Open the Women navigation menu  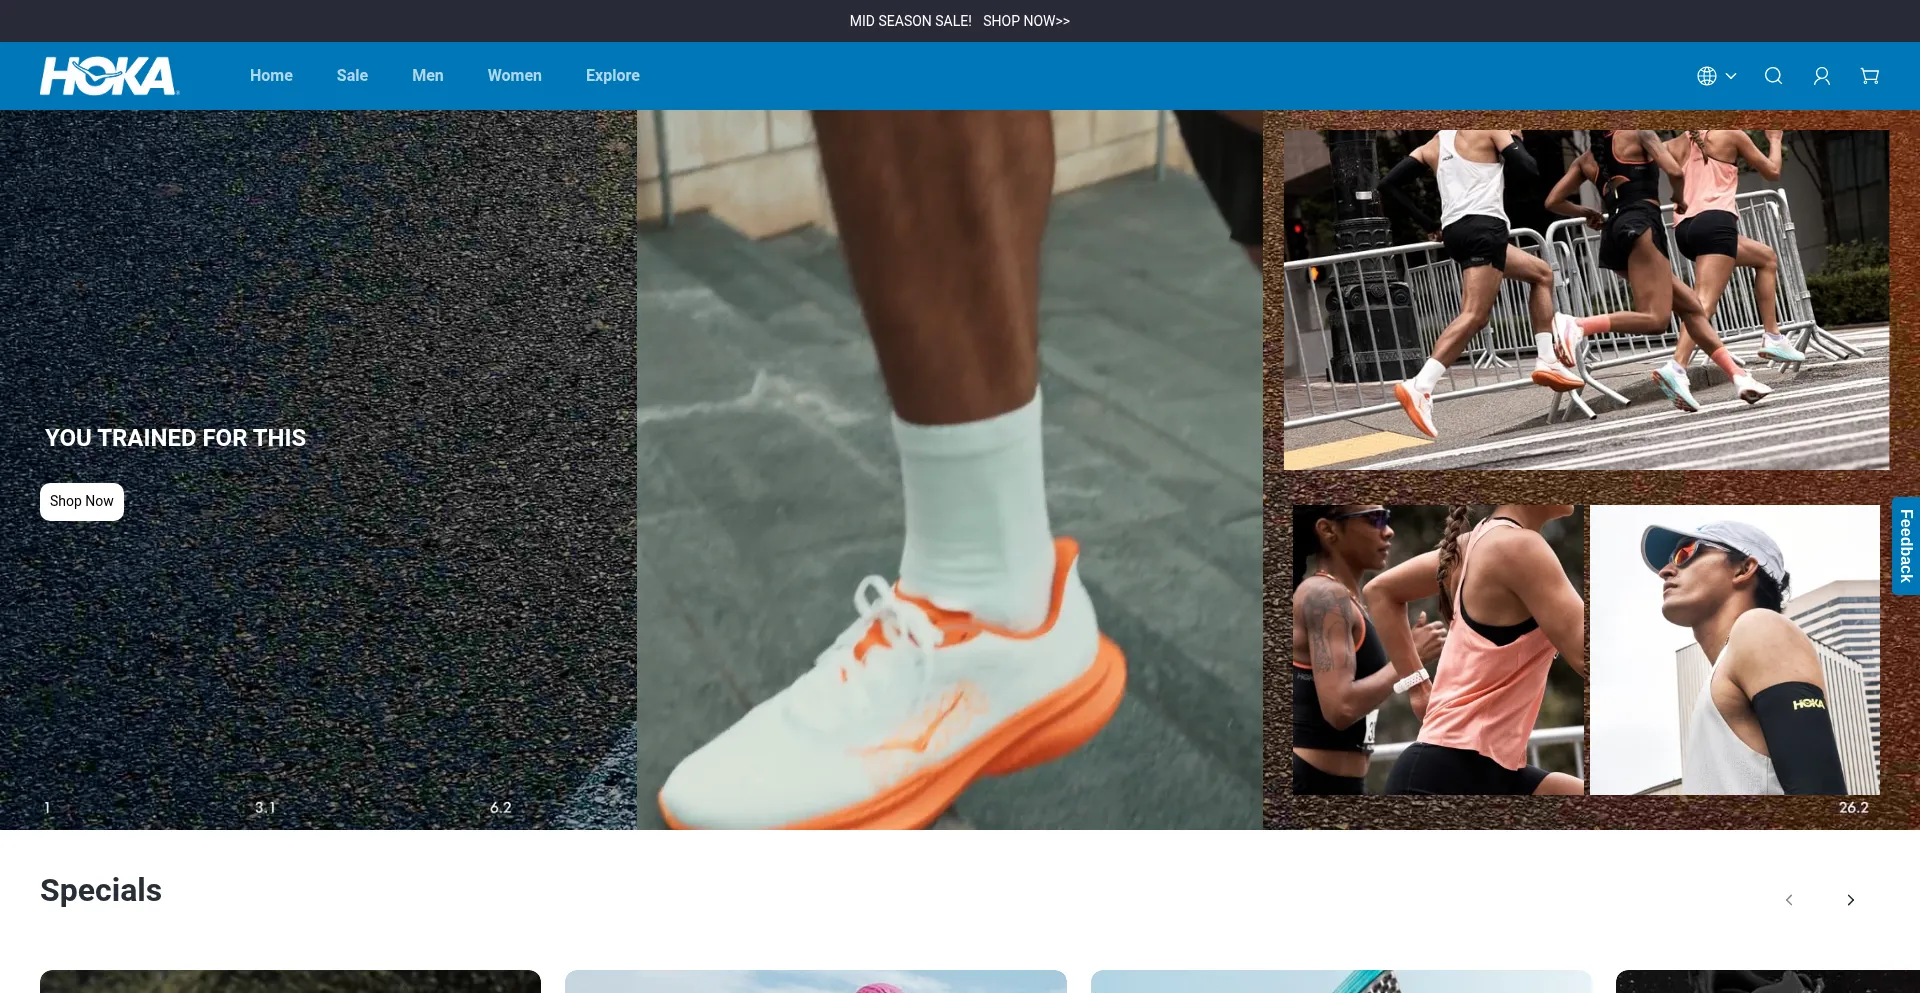pos(514,76)
